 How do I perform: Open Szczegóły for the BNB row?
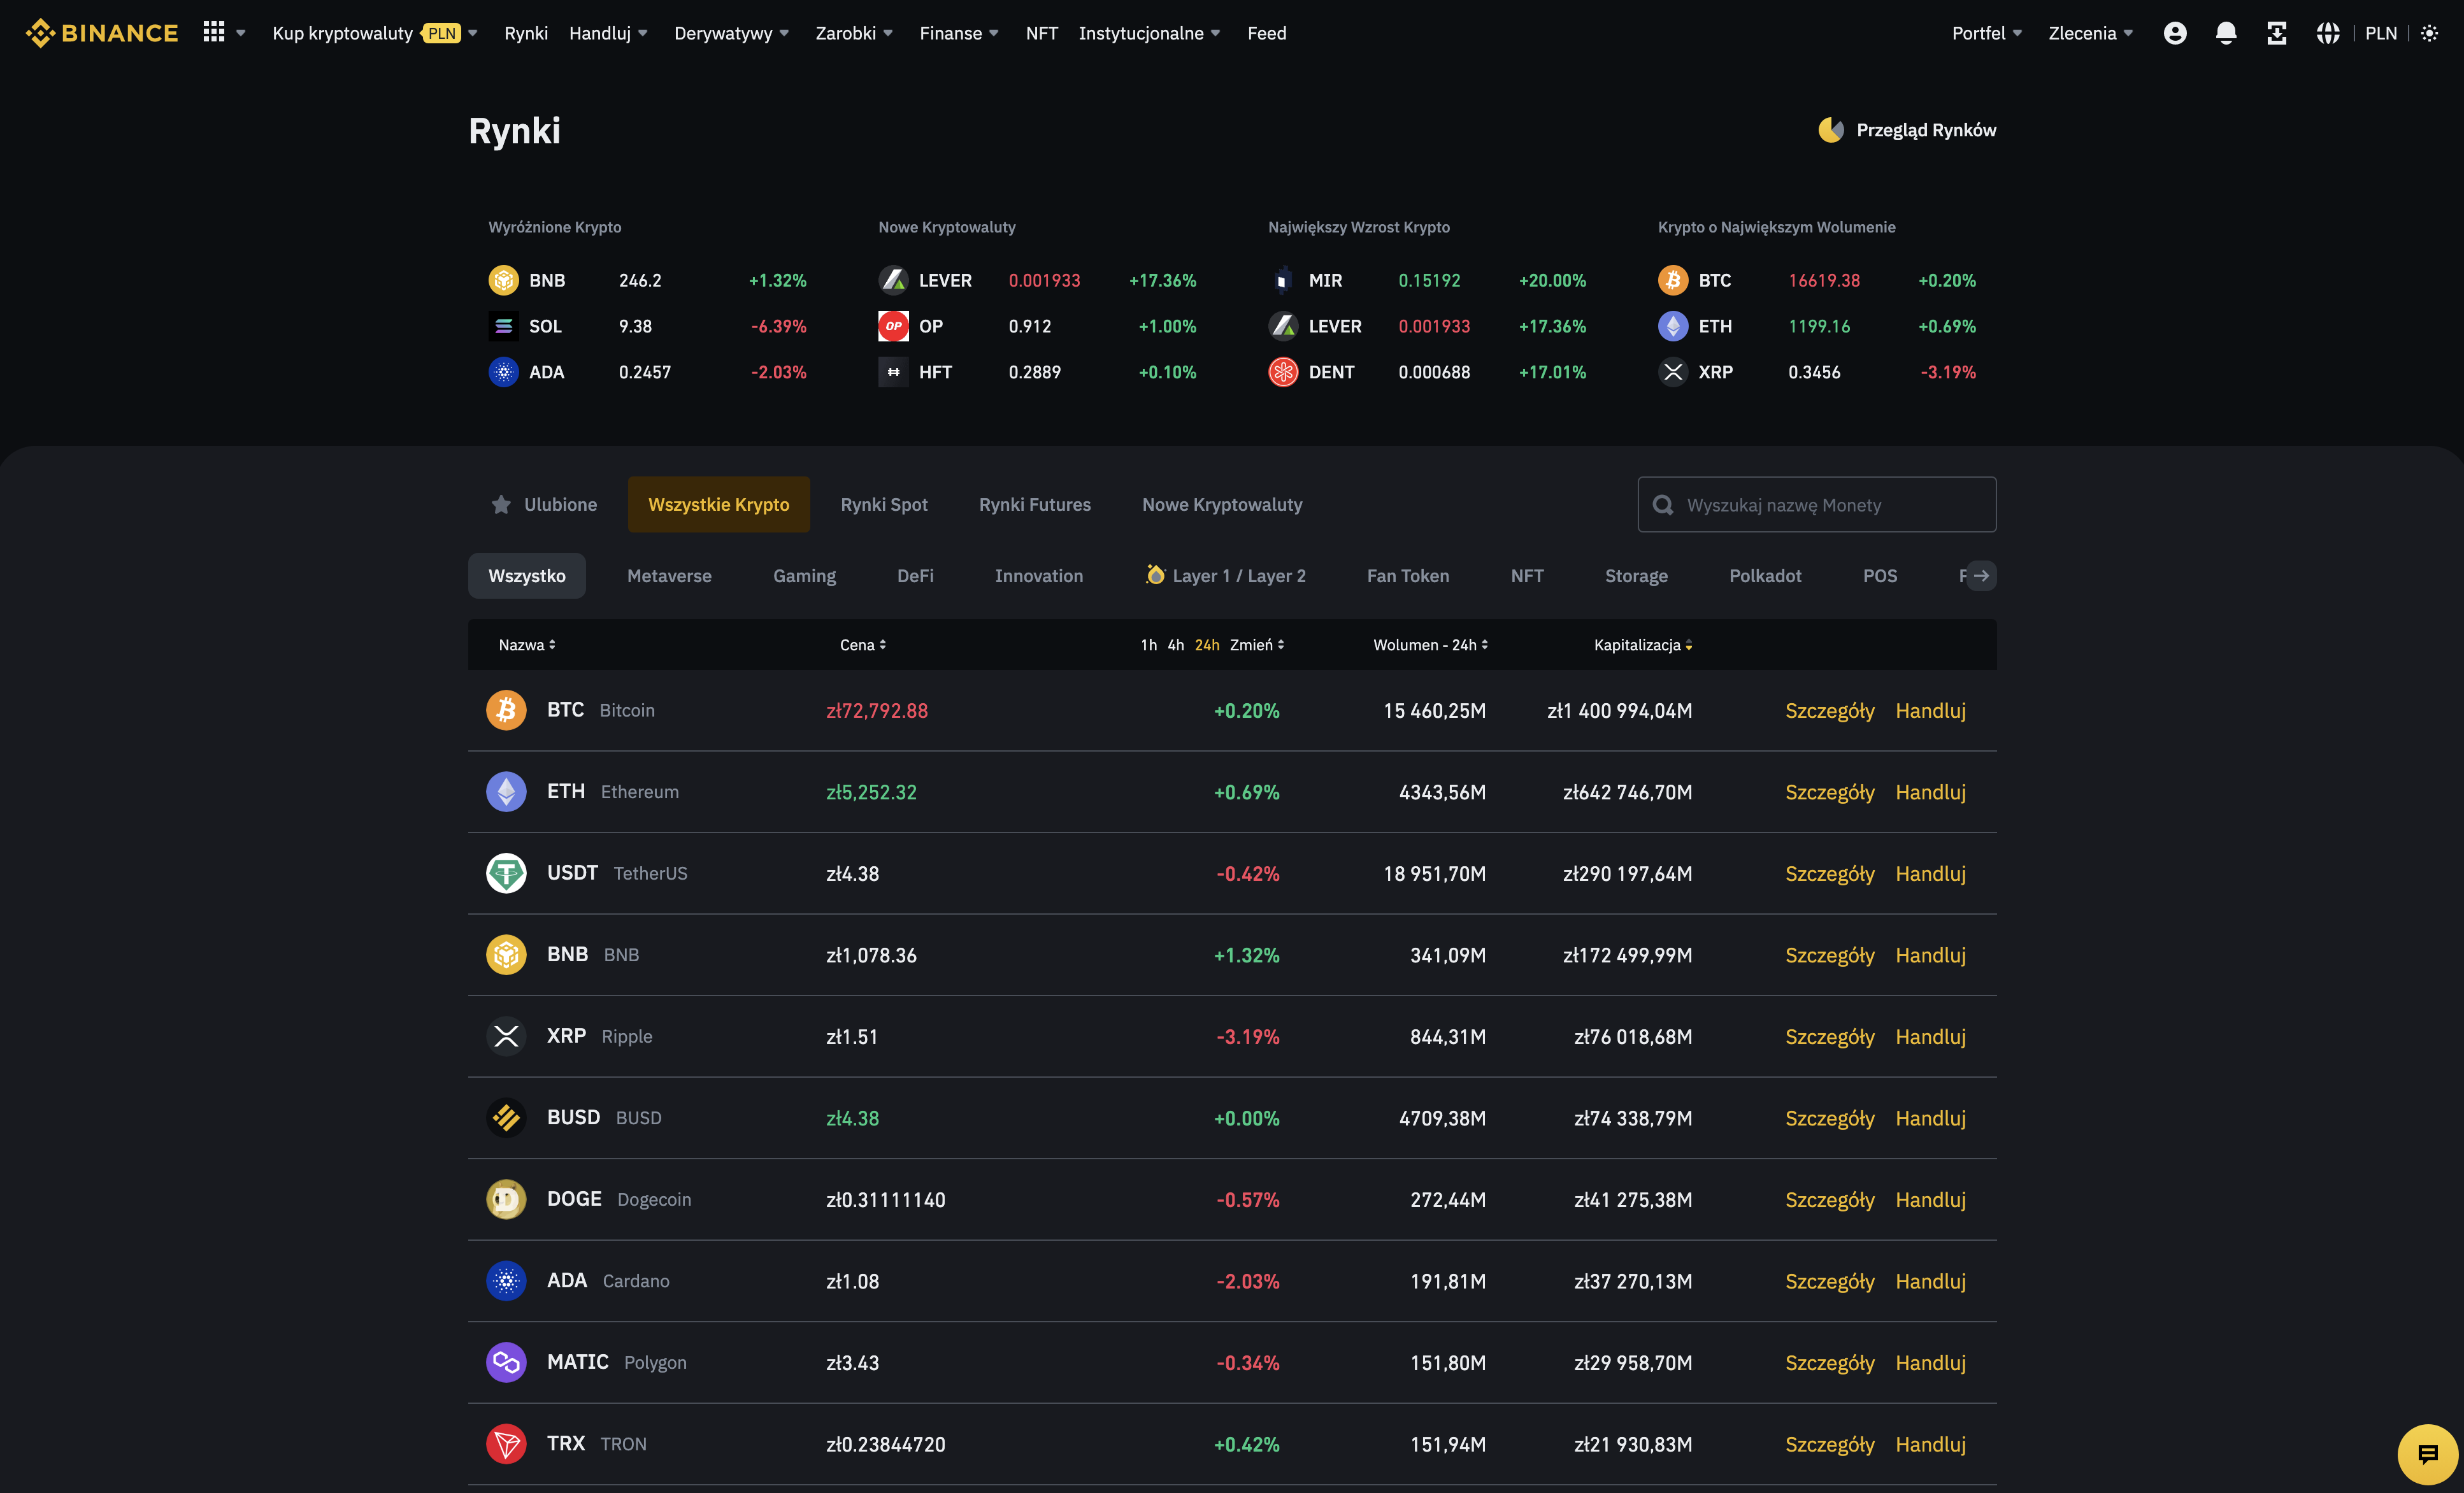tap(1829, 955)
